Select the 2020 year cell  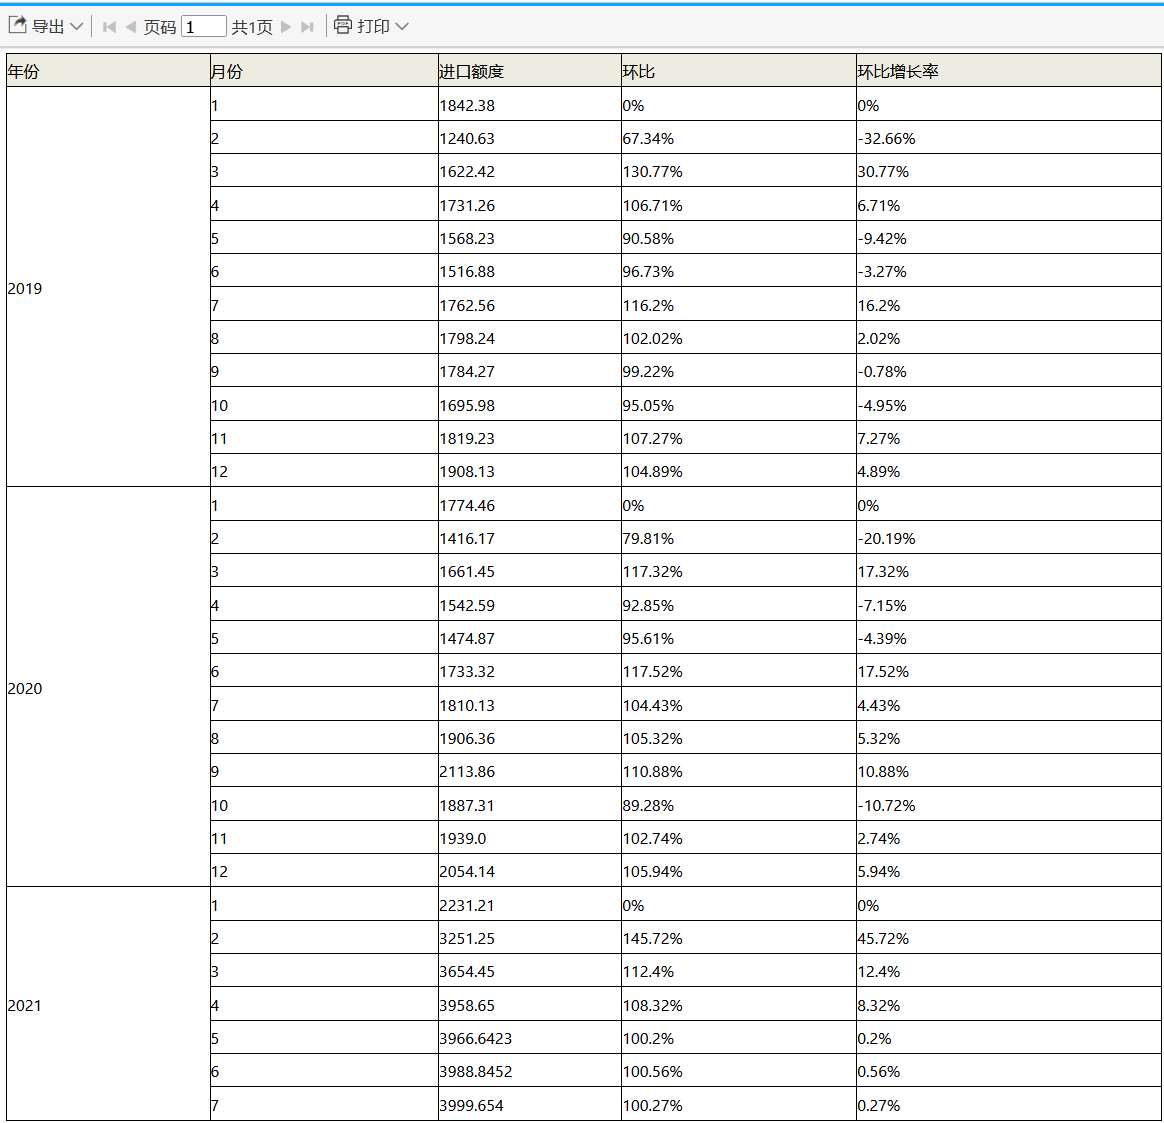108,687
